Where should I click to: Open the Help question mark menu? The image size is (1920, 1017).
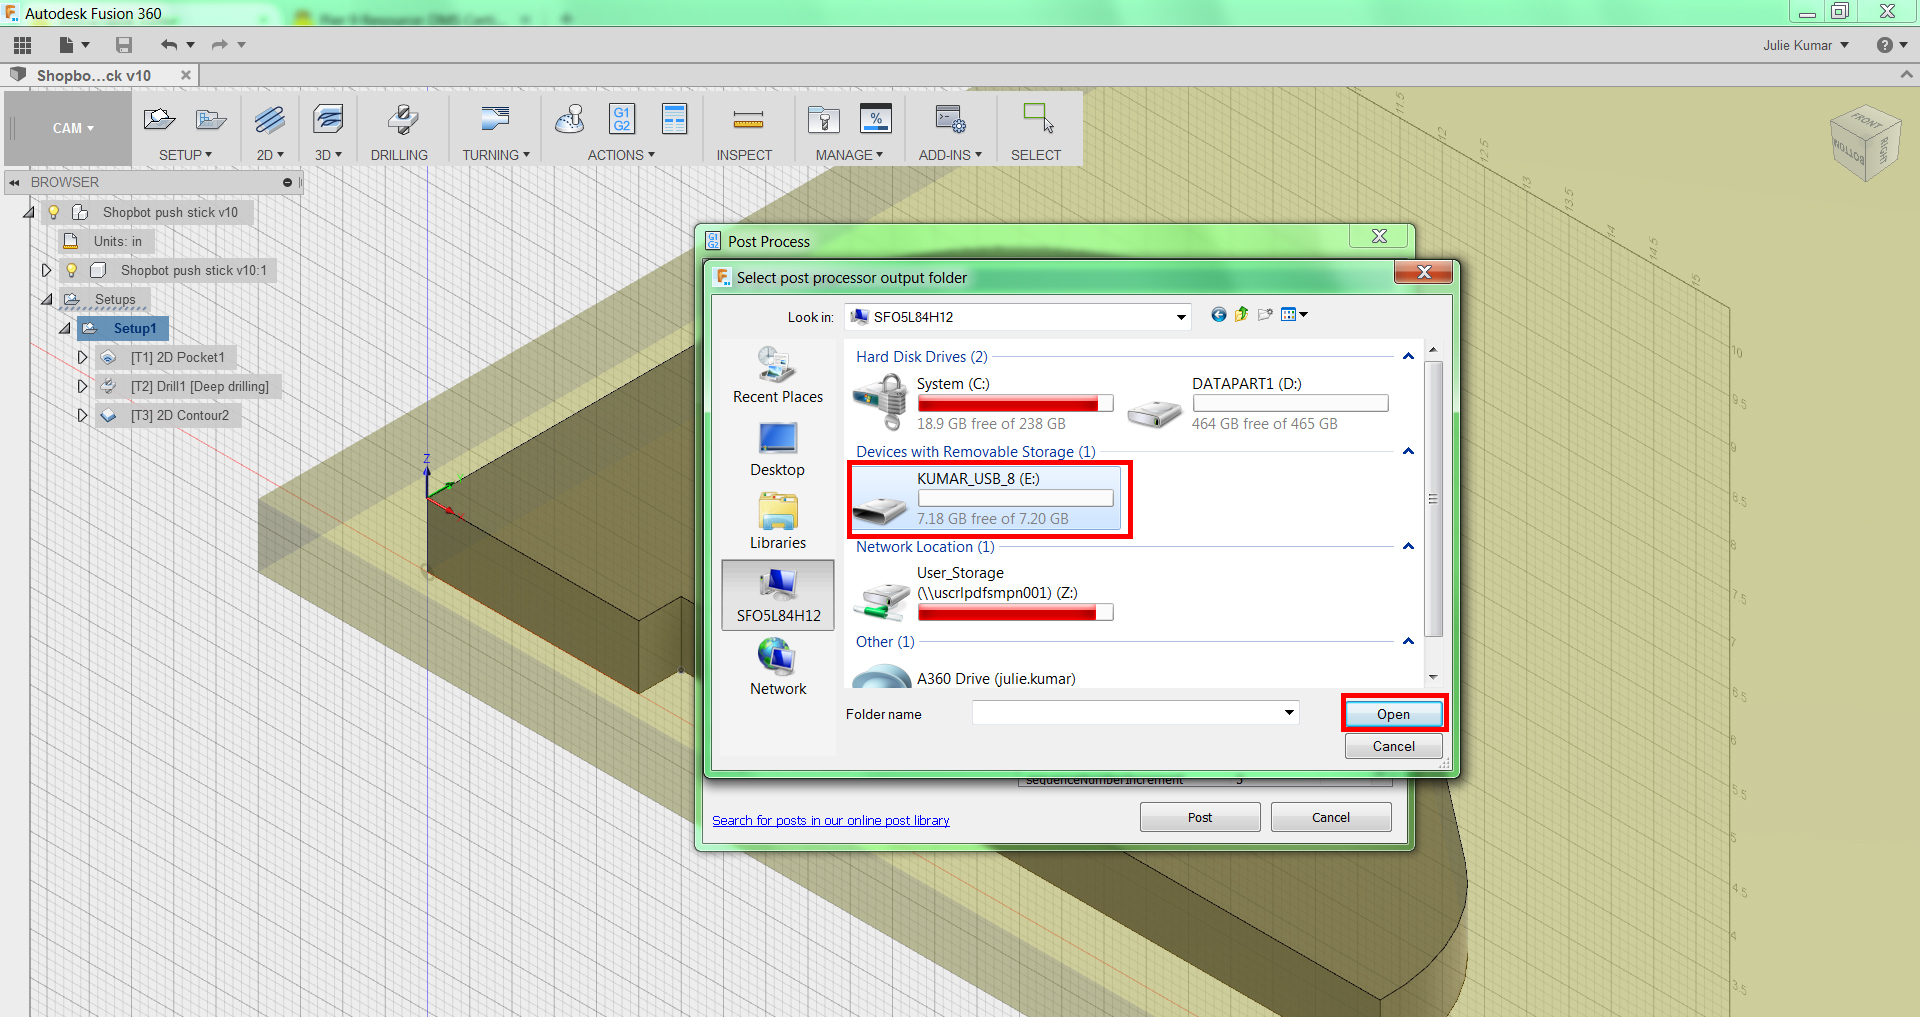point(1892,45)
